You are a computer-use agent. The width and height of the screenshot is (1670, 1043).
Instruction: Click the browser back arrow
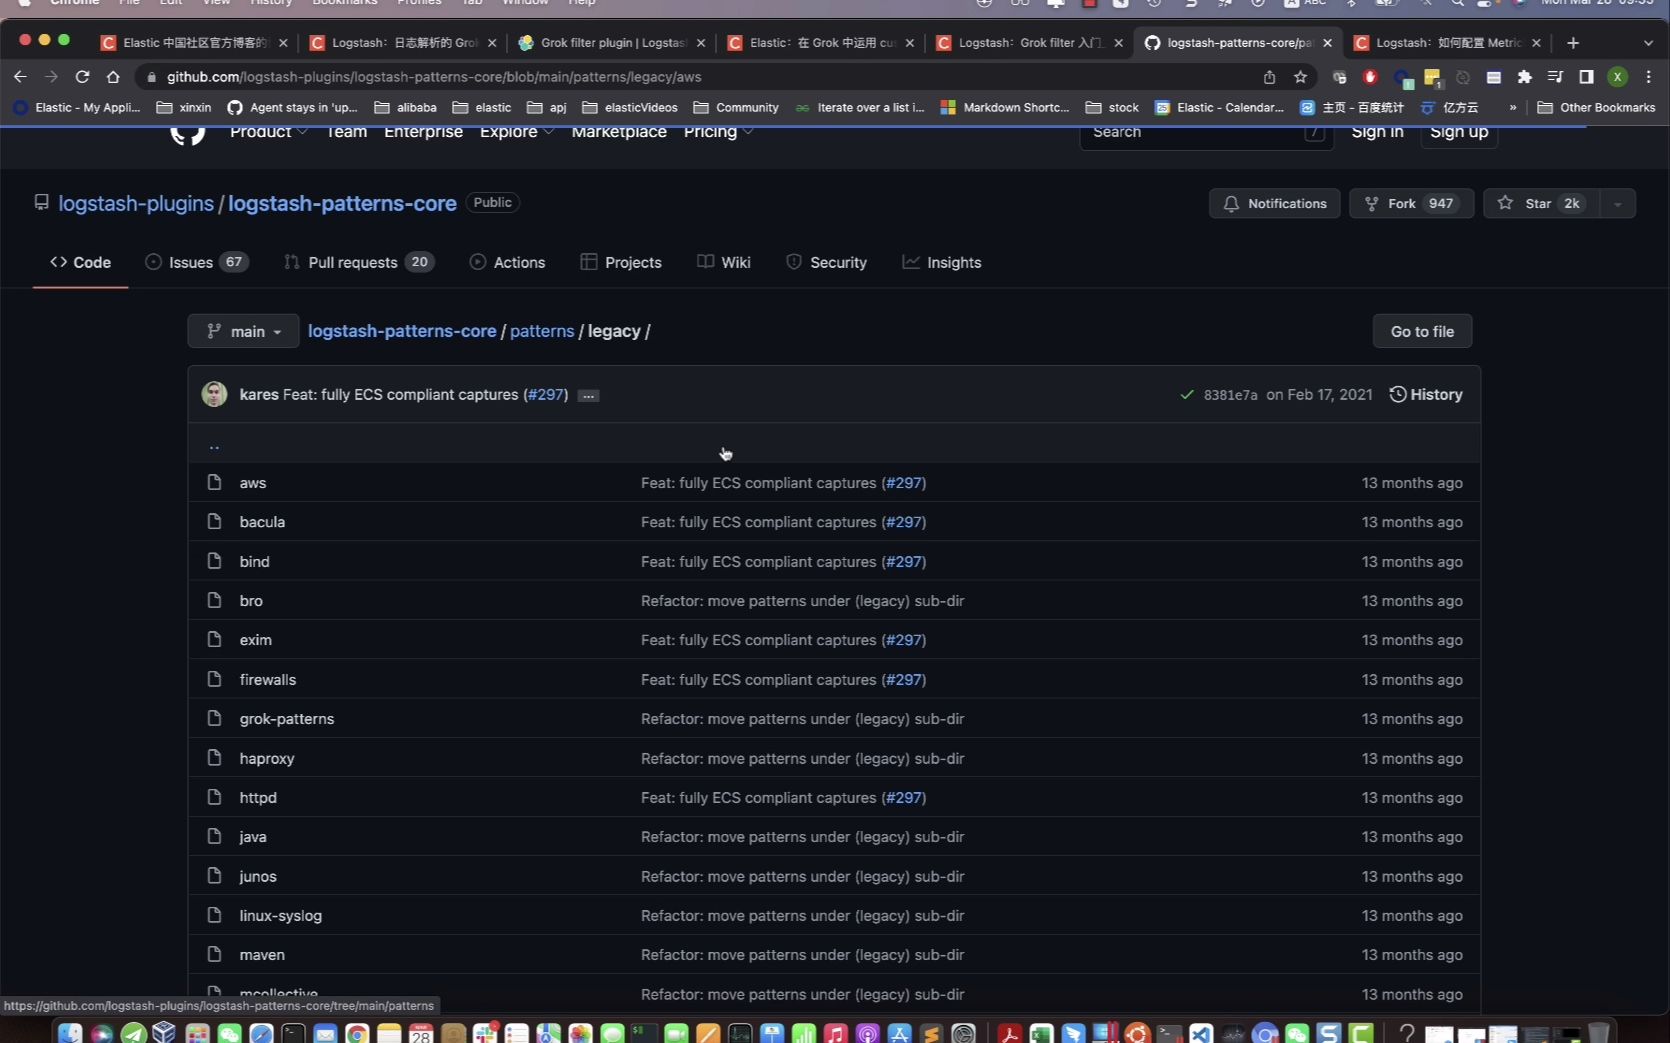point(20,77)
